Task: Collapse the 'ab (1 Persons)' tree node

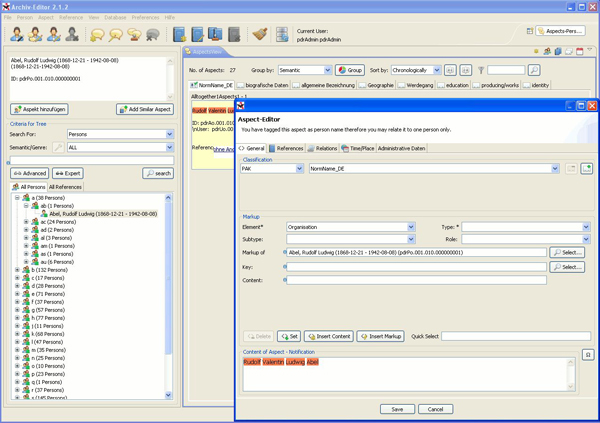Action: [x=26, y=206]
